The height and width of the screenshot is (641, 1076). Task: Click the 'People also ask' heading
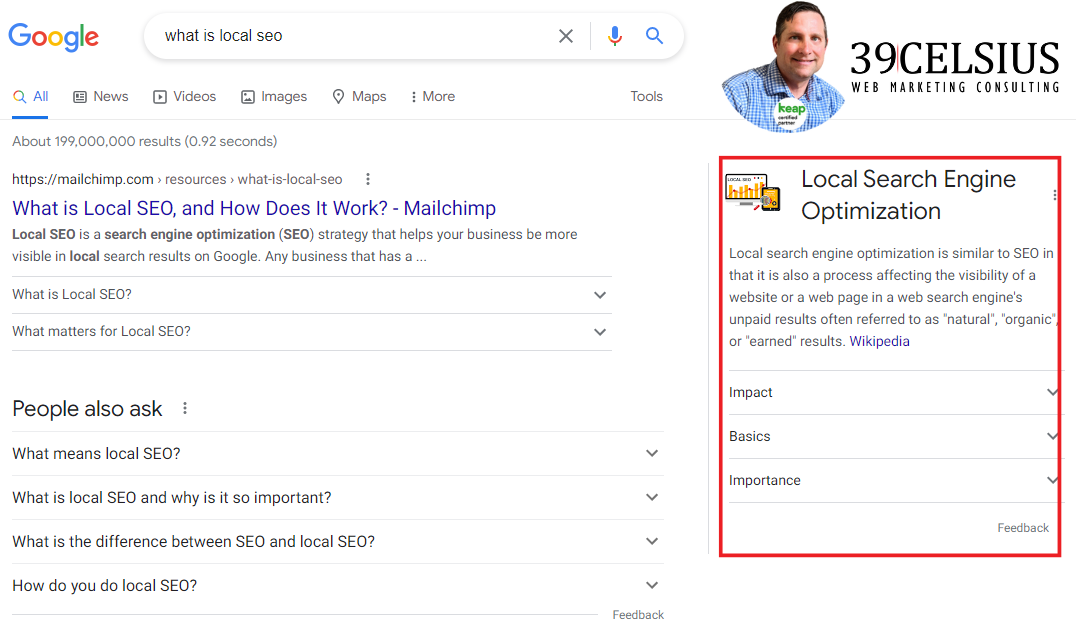[x=87, y=409]
